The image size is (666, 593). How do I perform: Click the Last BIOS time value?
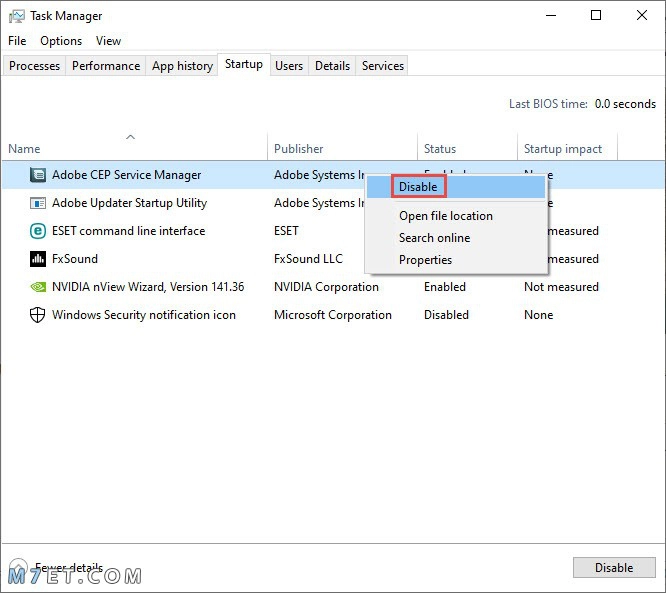[x=625, y=104]
